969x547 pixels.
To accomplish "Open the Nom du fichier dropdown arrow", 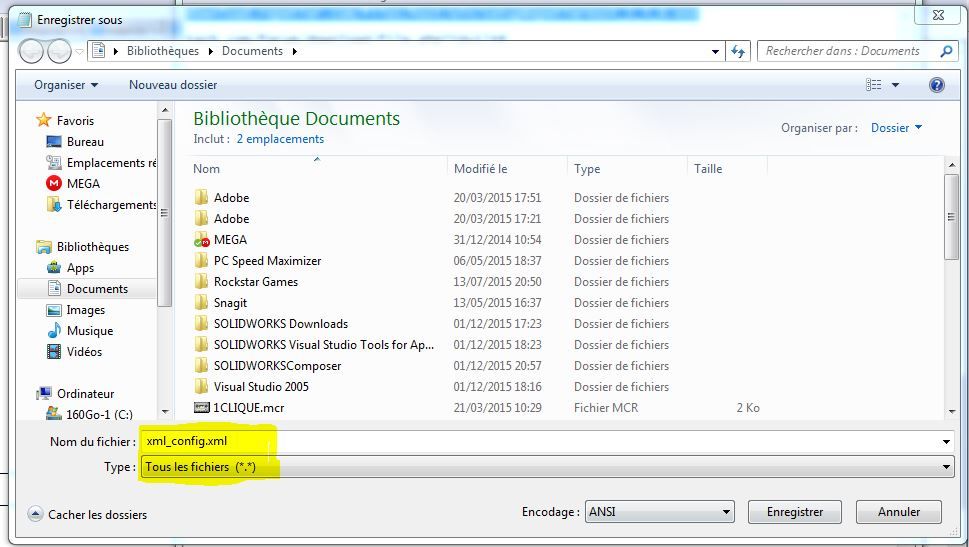I will click(946, 441).
